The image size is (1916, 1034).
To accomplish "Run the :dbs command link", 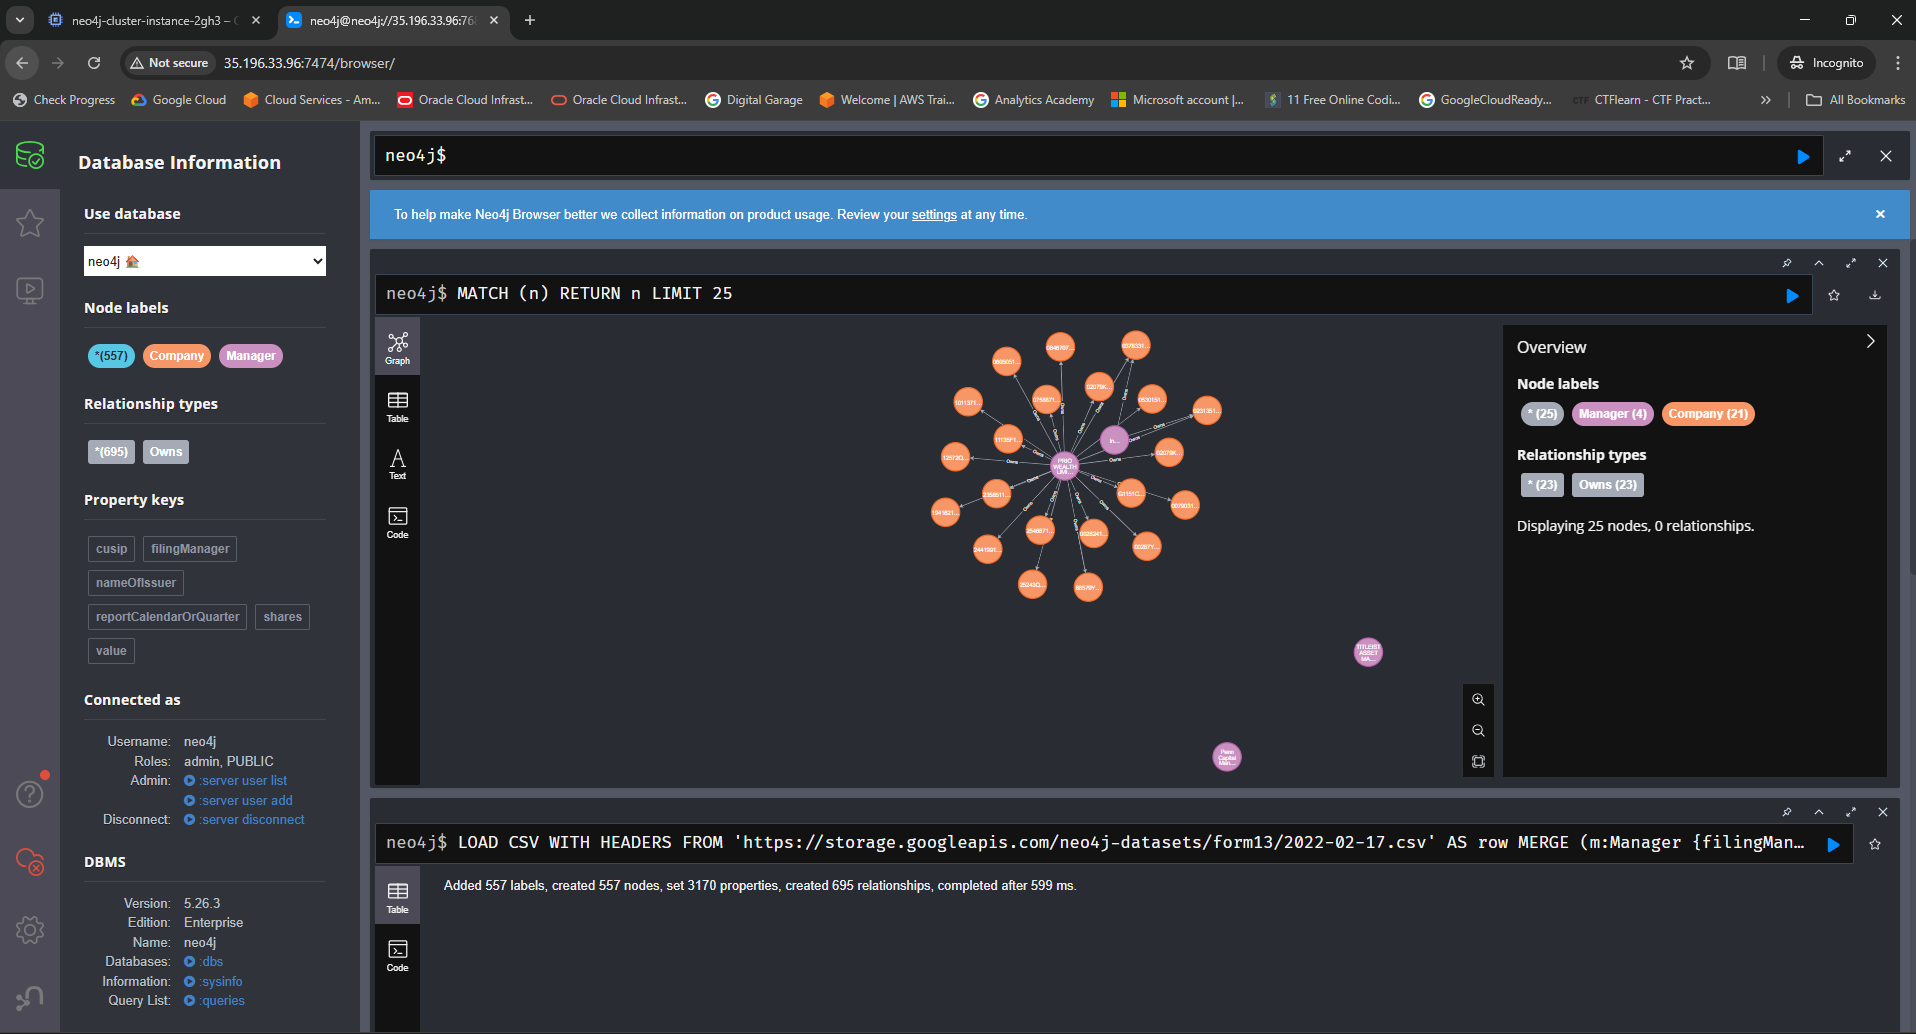I will (x=204, y=962).
